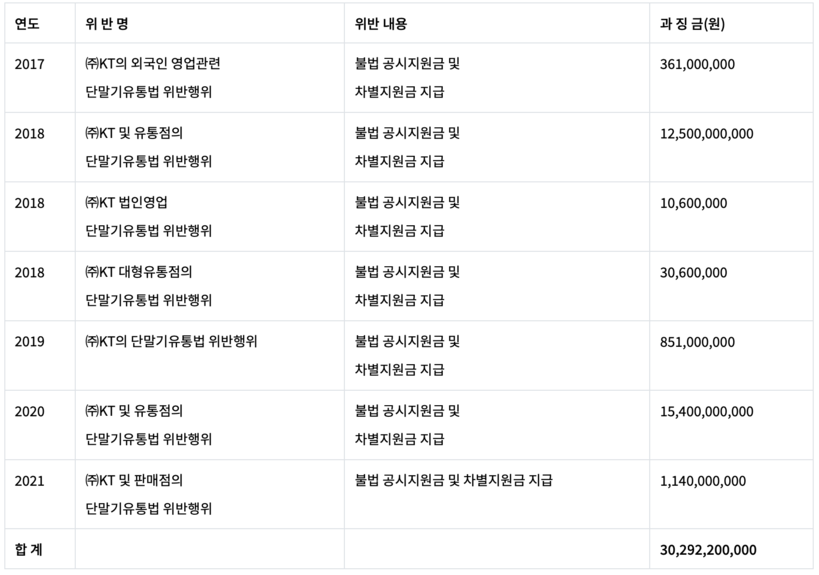Screen dimensions: 819x575
Task: Click the 2021 year cell
Action: 30,481
